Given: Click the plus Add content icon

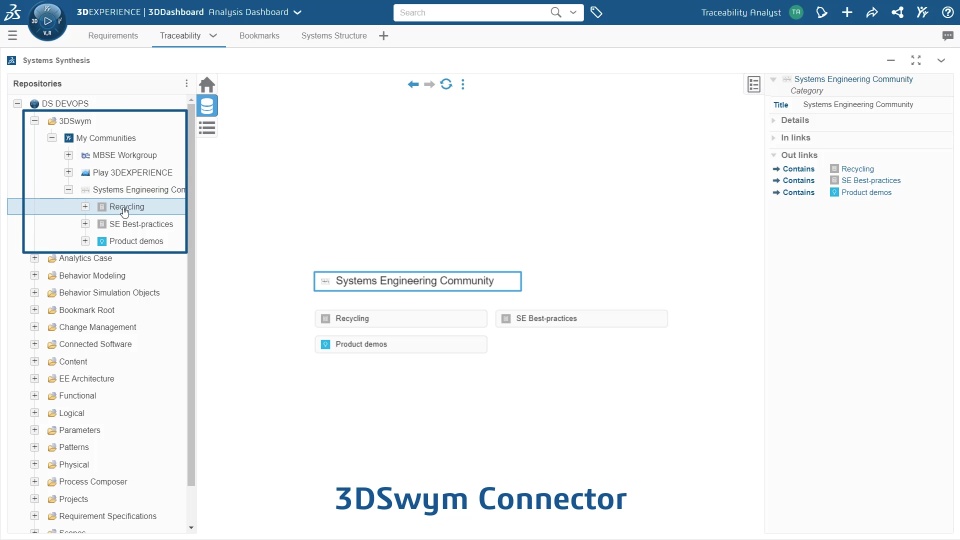Looking at the screenshot, I should (x=847, y=12).
